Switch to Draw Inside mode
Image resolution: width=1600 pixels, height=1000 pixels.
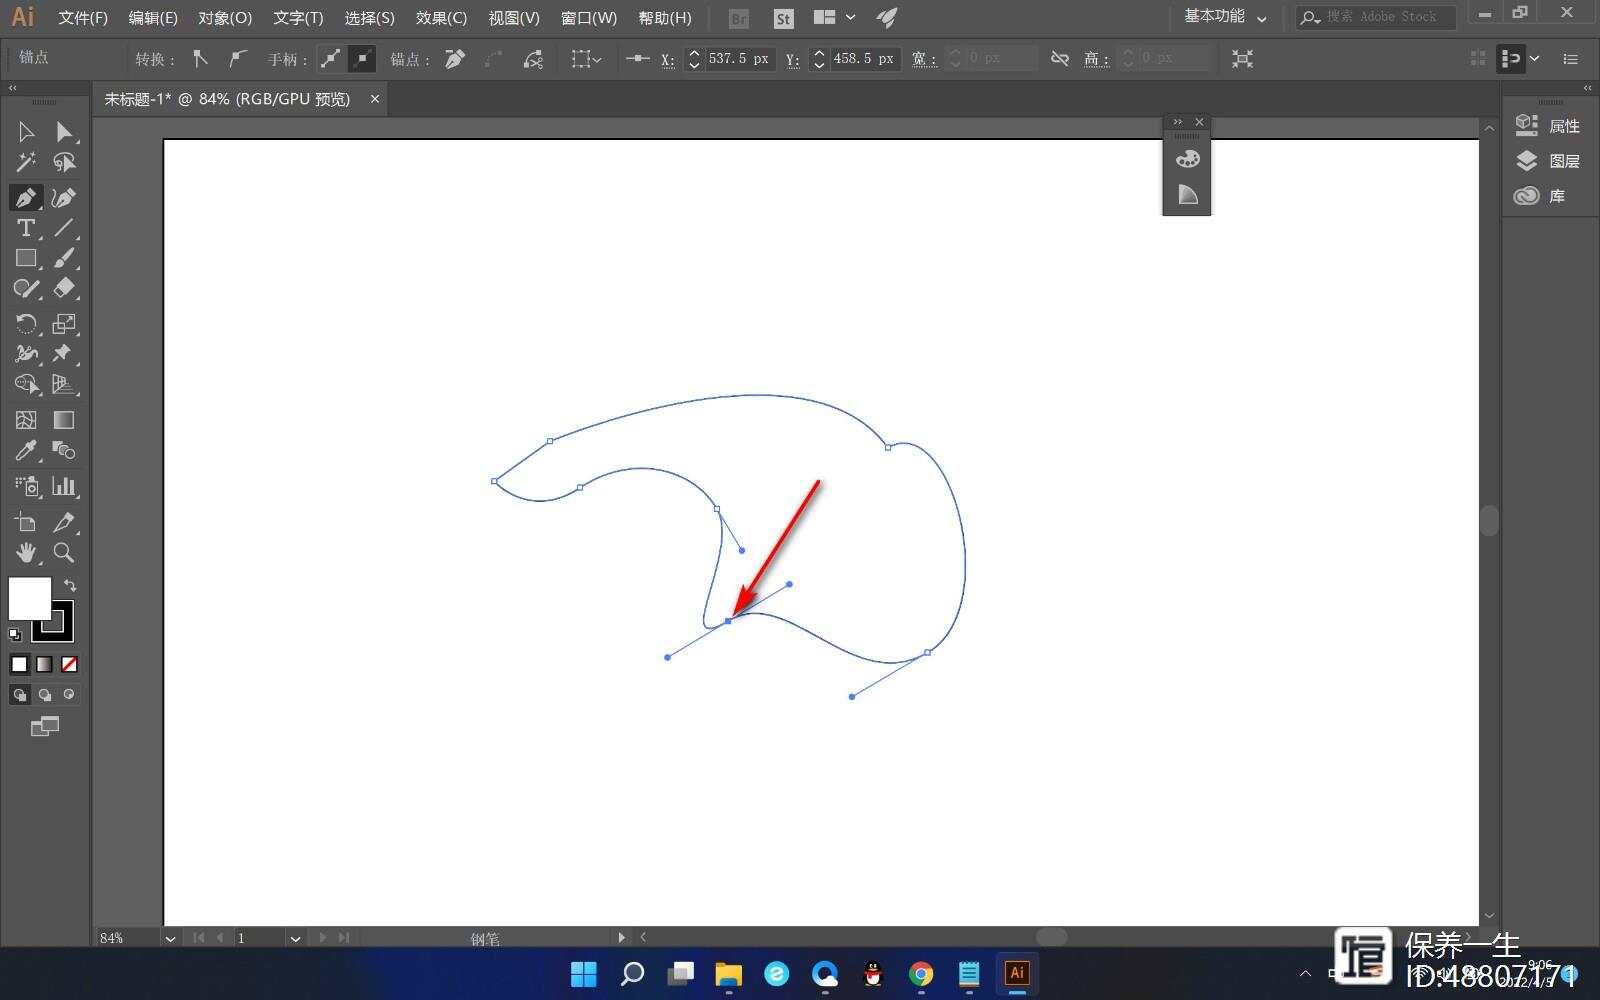point(69,695)
